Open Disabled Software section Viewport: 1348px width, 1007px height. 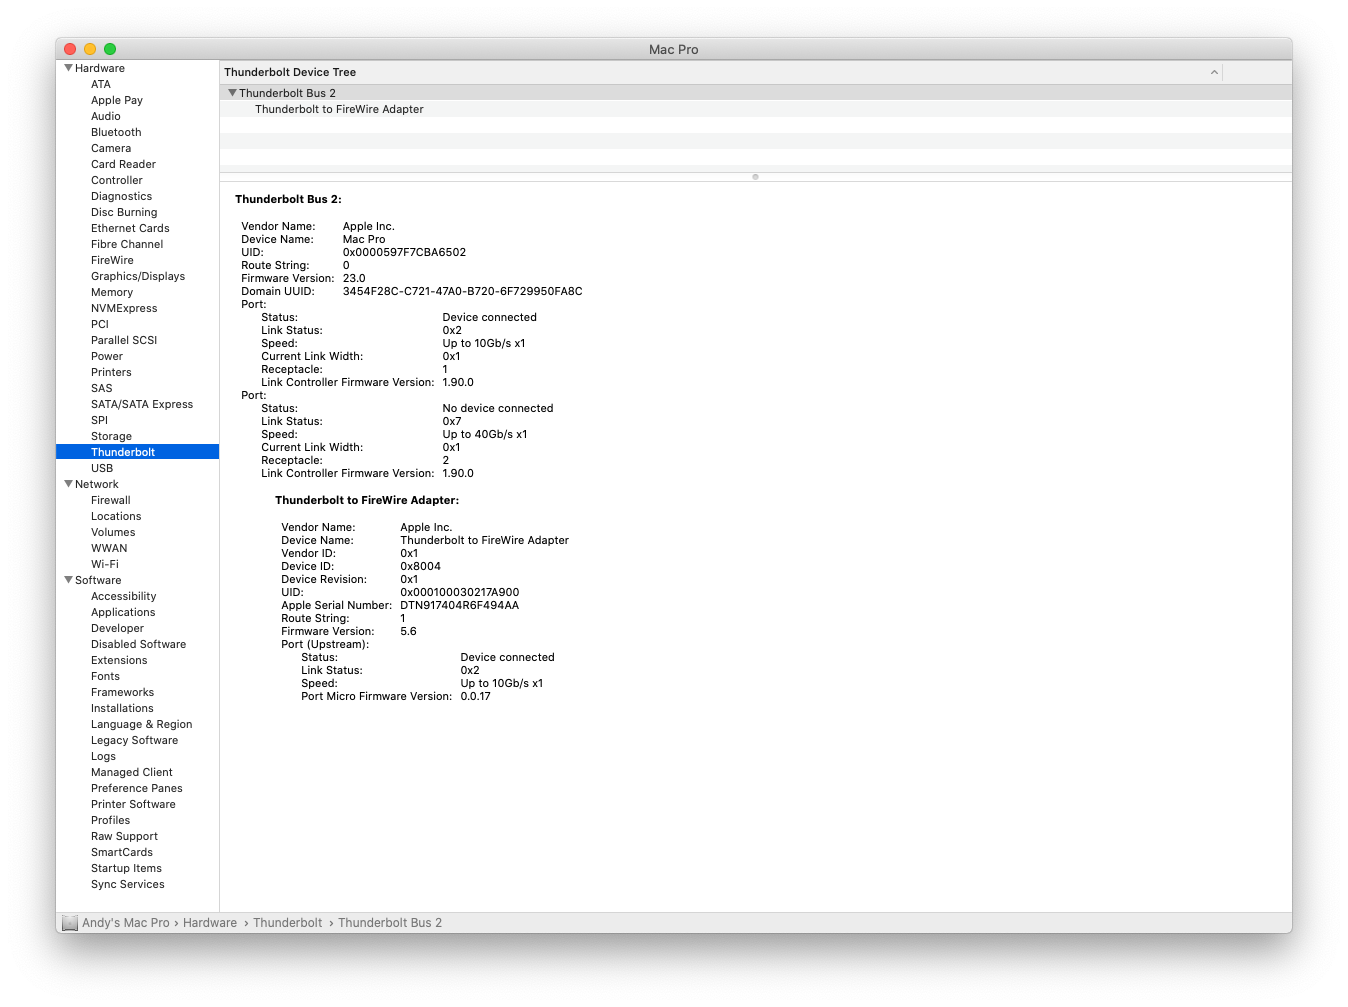pos(138,644)
